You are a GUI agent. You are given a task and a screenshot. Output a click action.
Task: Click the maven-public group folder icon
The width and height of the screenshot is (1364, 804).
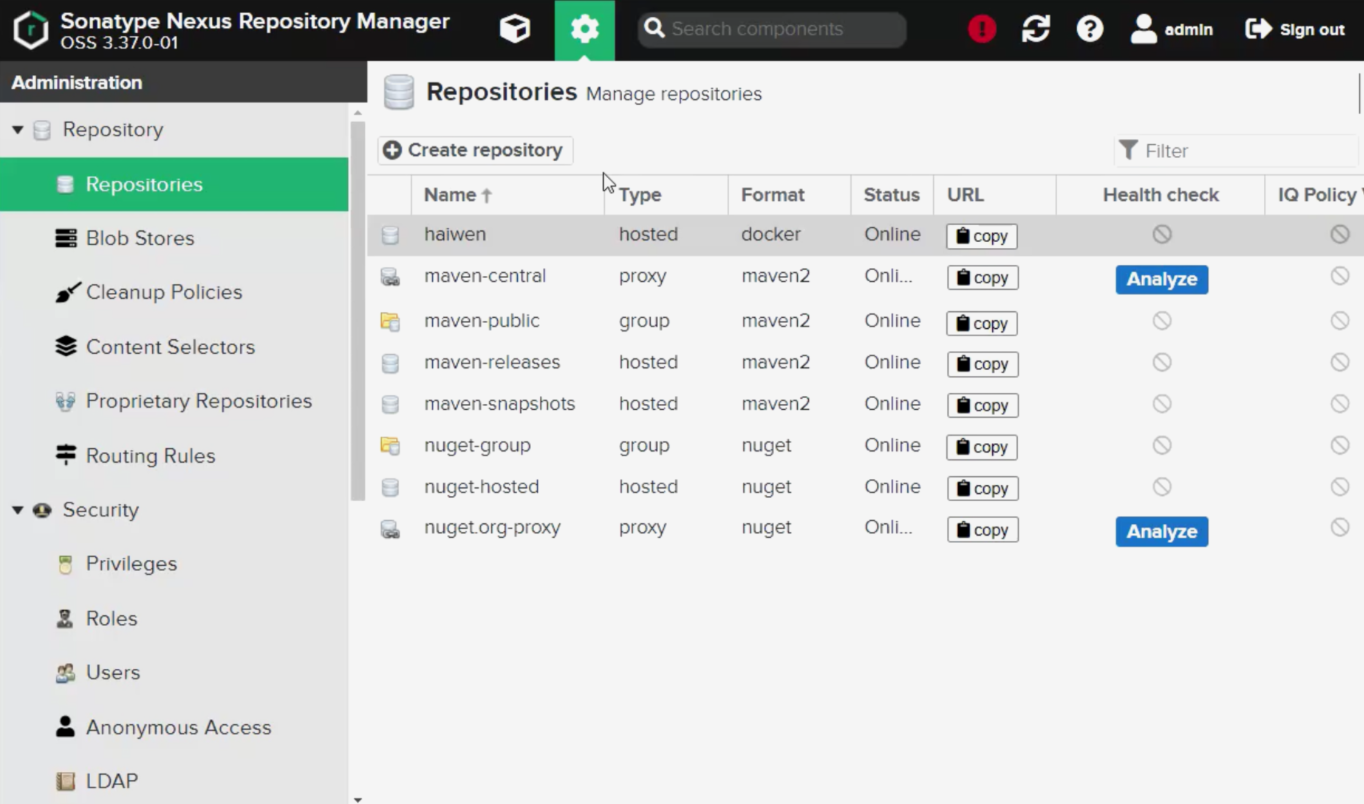390,322
